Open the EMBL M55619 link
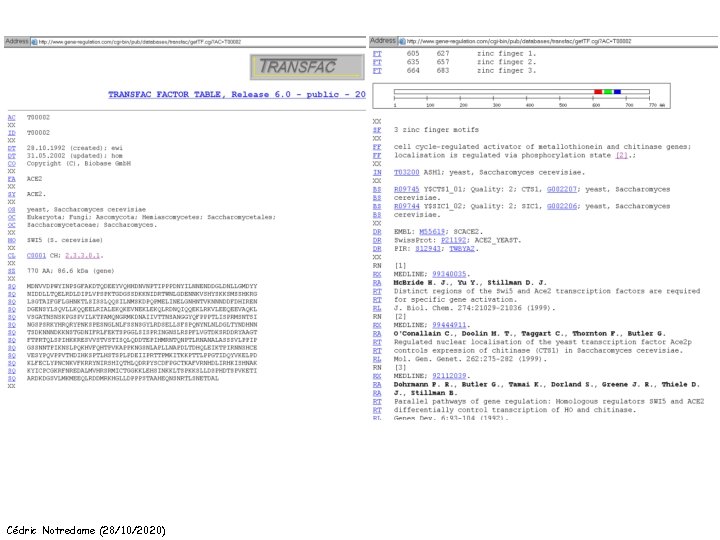Screen dimensions: 720x540 tap(432, 232)
